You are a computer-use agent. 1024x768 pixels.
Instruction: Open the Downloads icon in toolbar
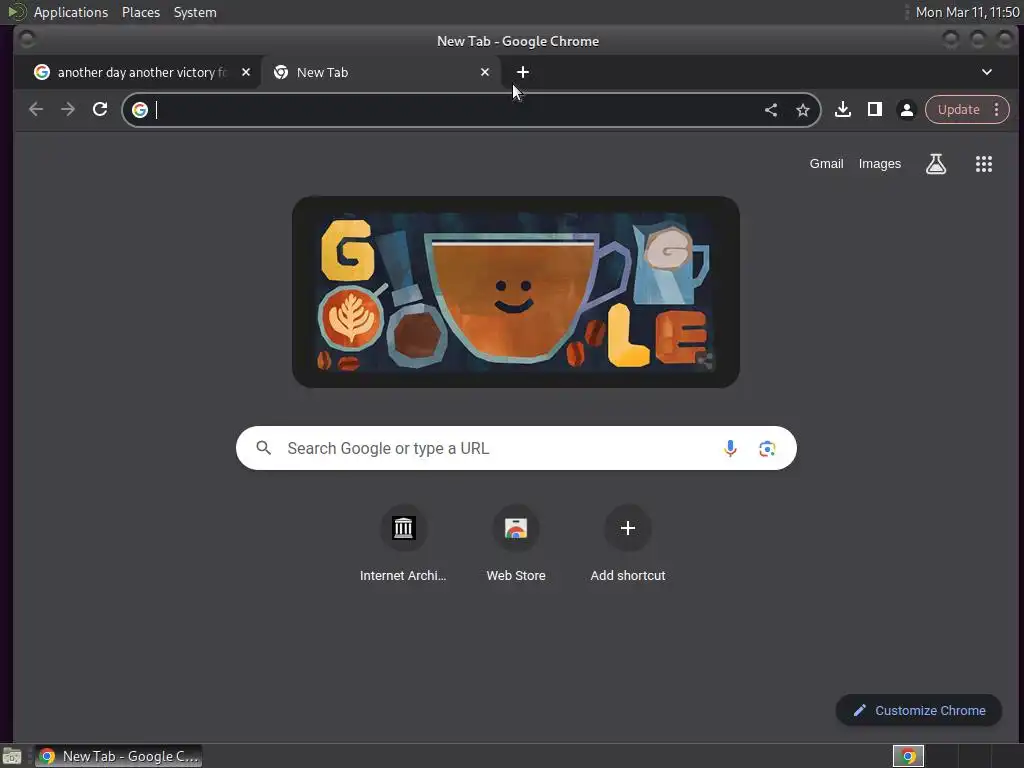842,109
